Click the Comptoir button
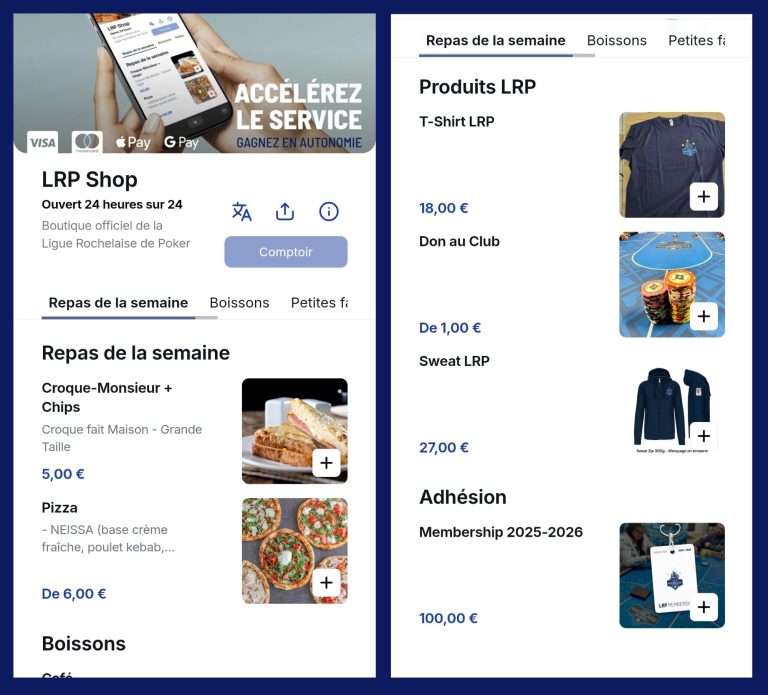768x695 pixels. click(286, 252)
